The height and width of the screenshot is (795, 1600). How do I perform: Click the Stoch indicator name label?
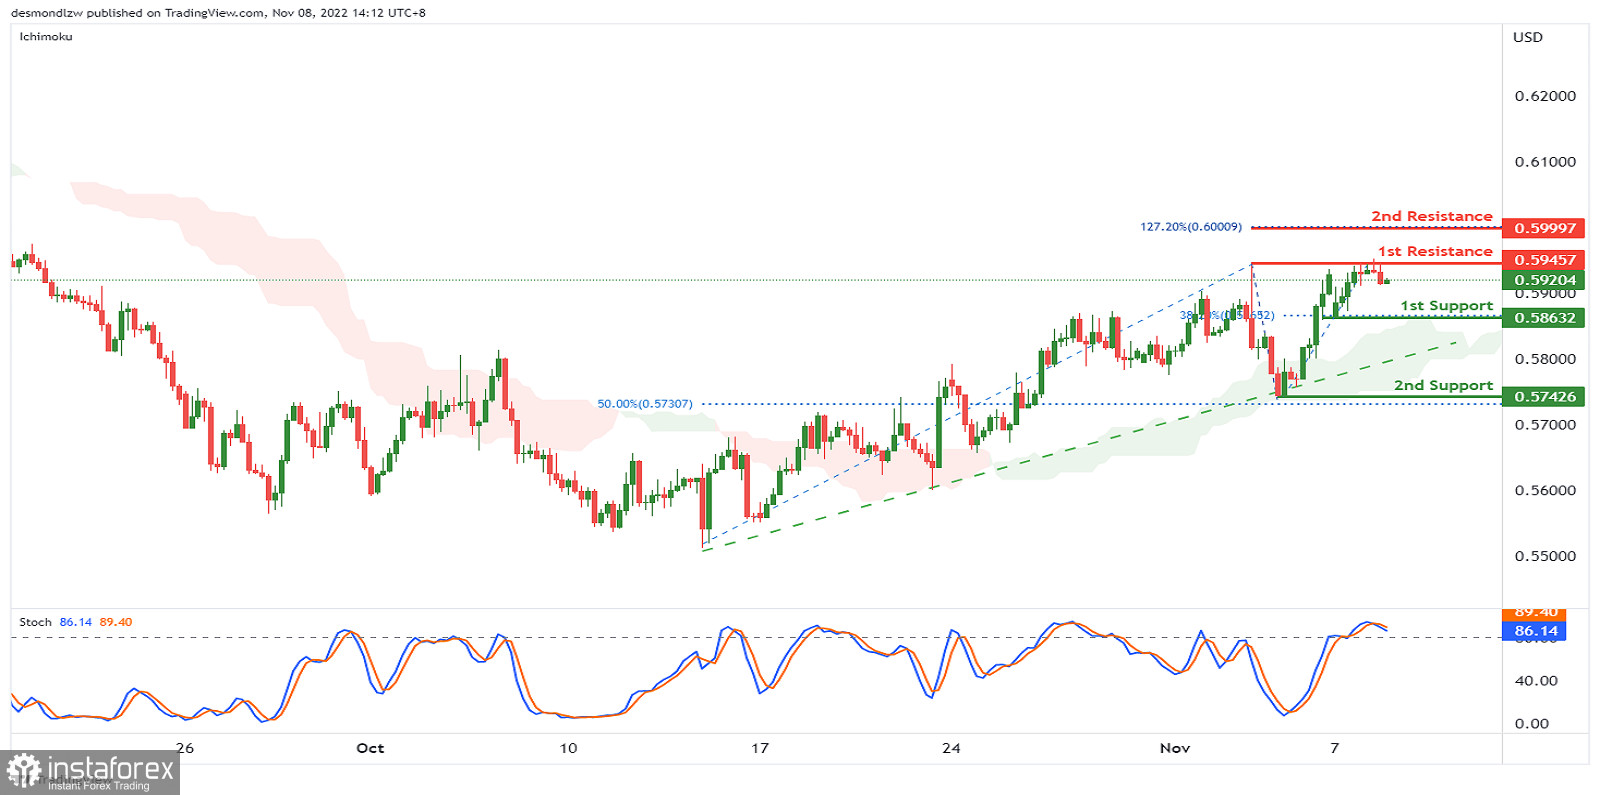(35, 622)
